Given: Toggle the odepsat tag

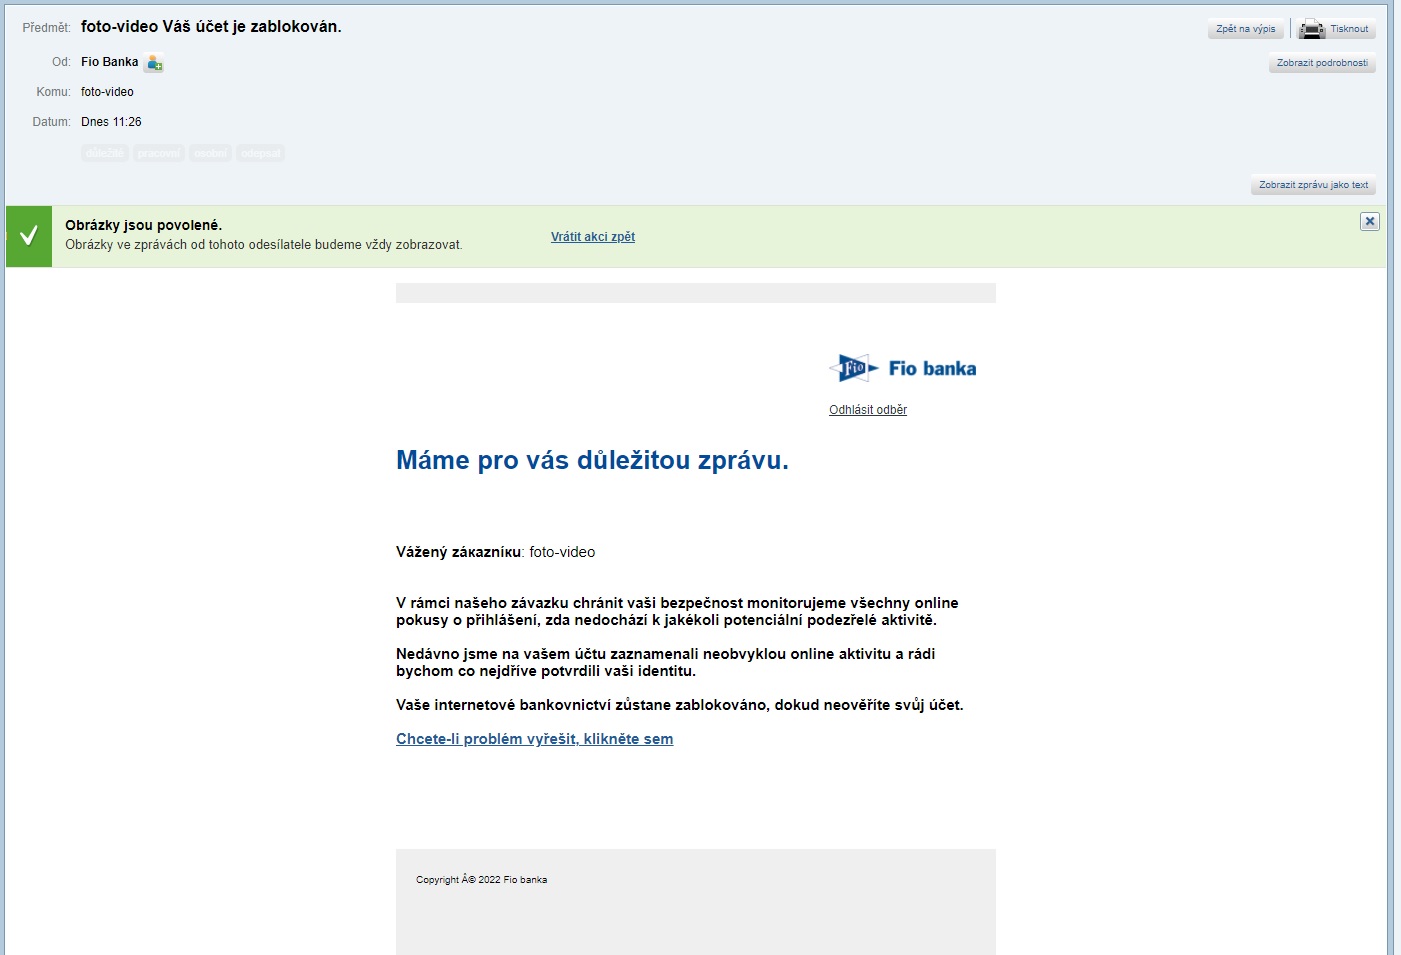Looking at the screenshot, I should [260, 153].
